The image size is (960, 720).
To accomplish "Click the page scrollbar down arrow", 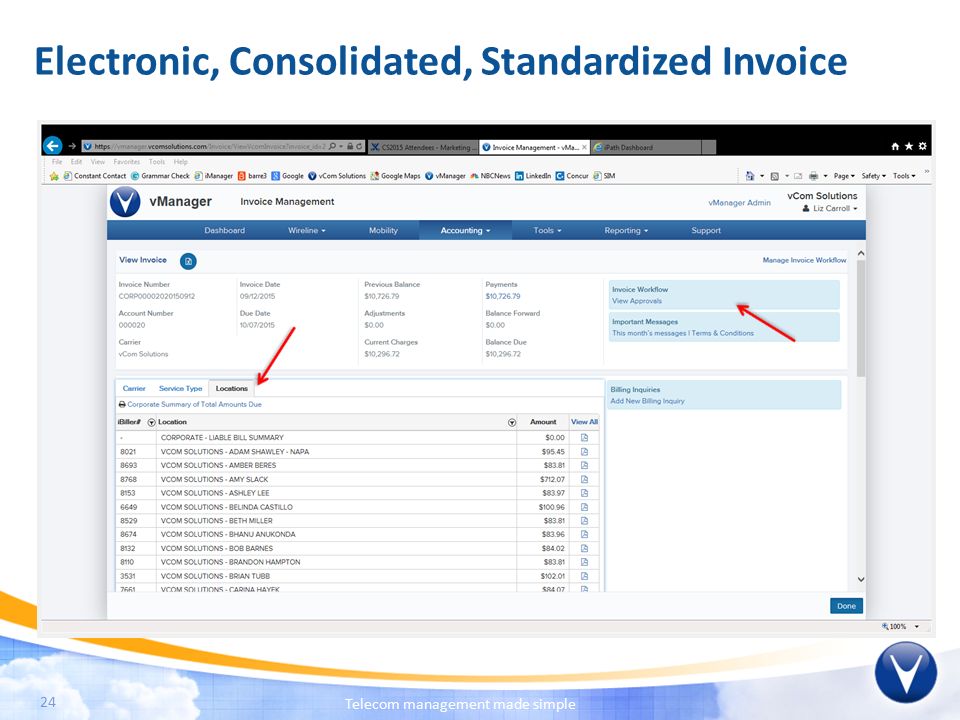I will point(861,579).
